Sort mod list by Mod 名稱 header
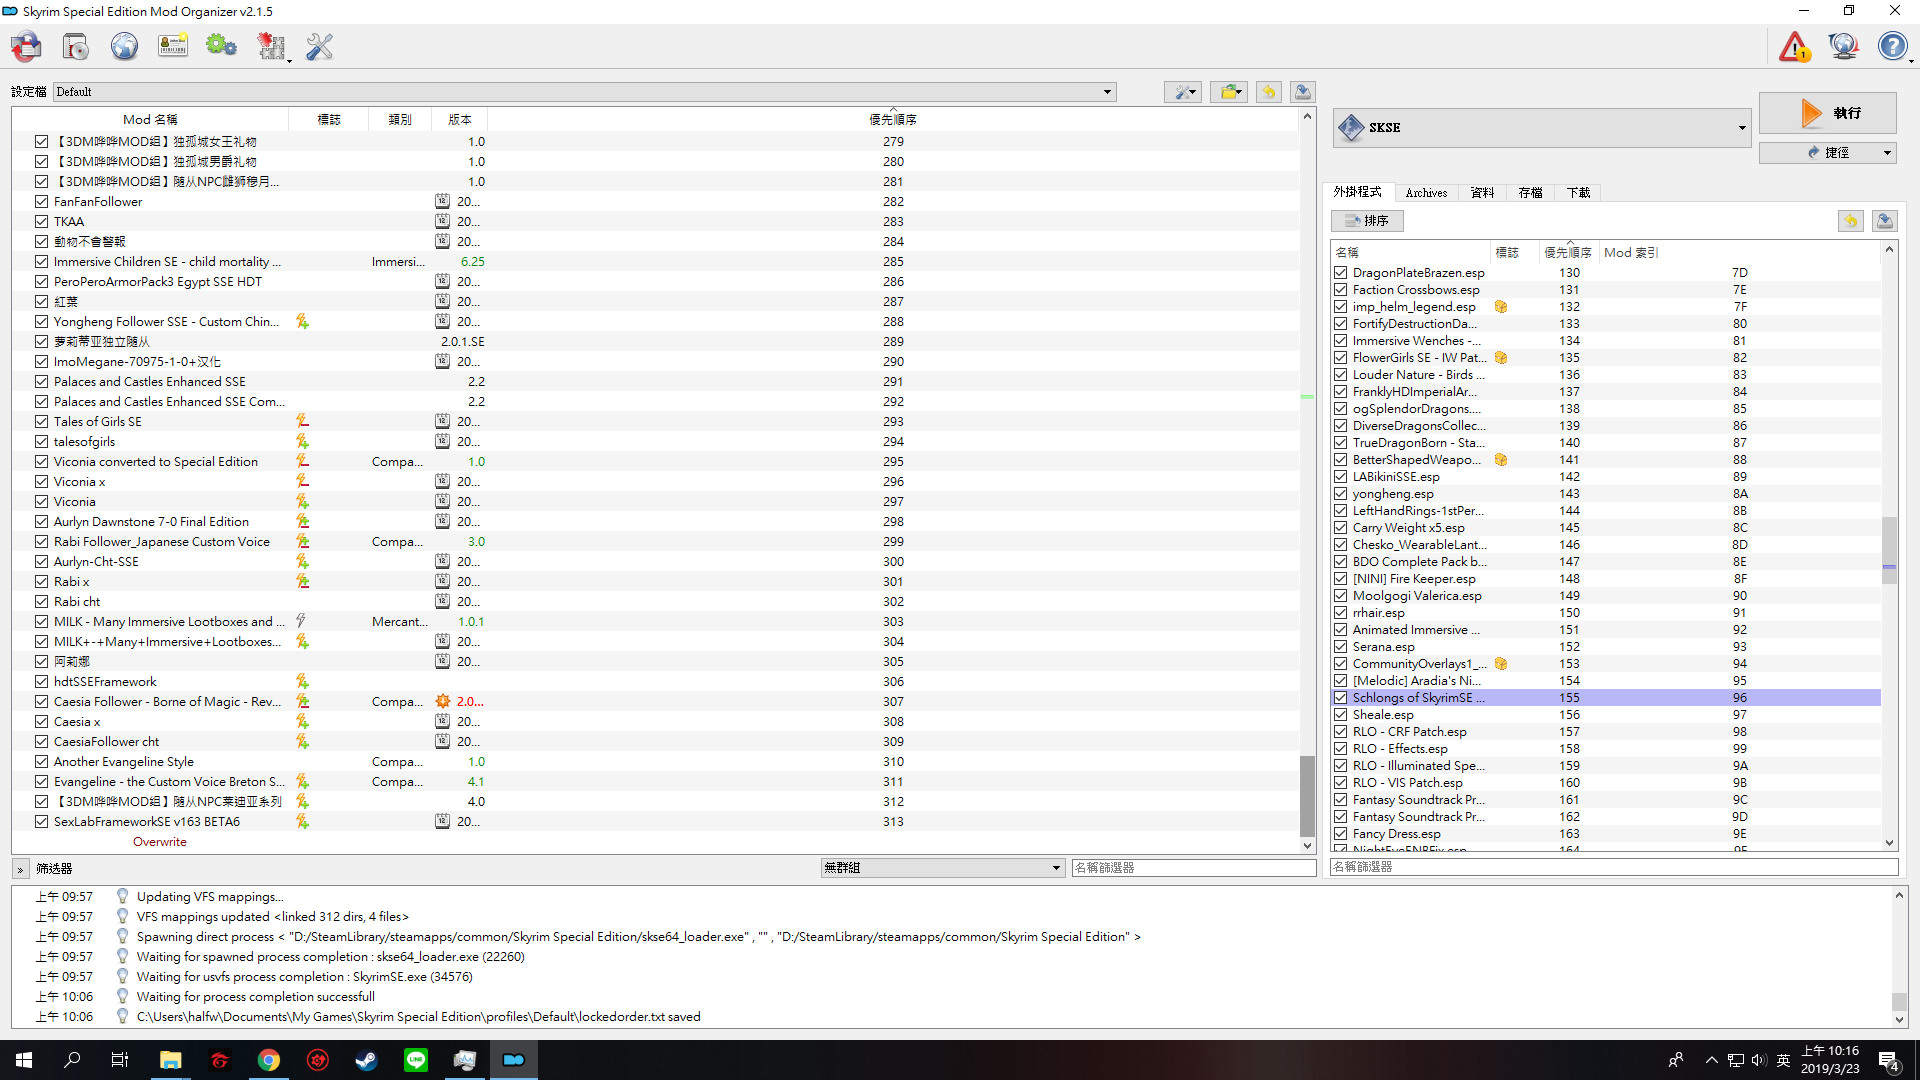 [x=150, y=119]
